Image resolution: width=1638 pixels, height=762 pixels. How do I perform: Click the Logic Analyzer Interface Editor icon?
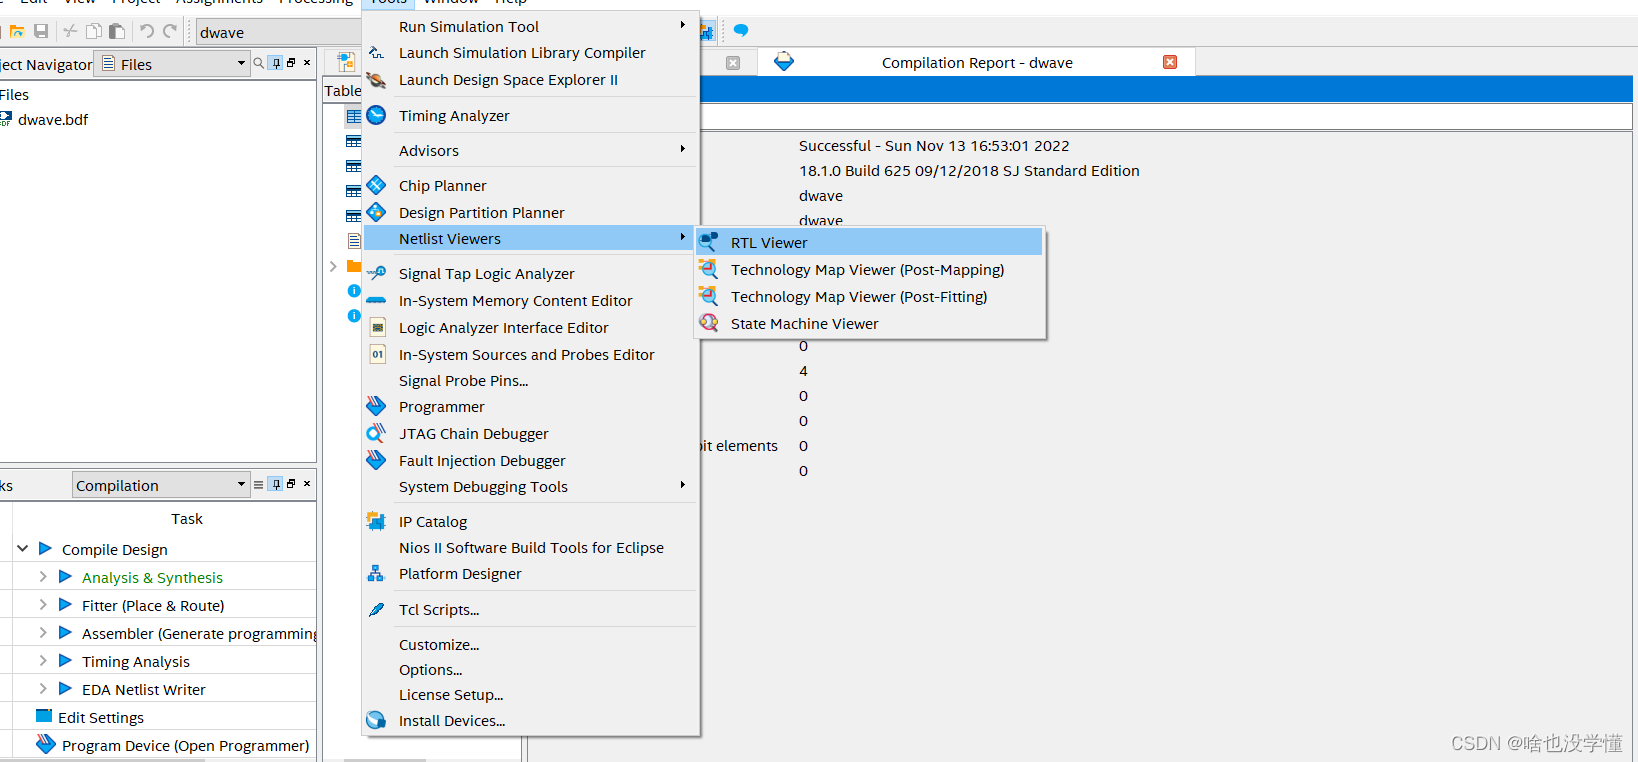pos(377,327)
